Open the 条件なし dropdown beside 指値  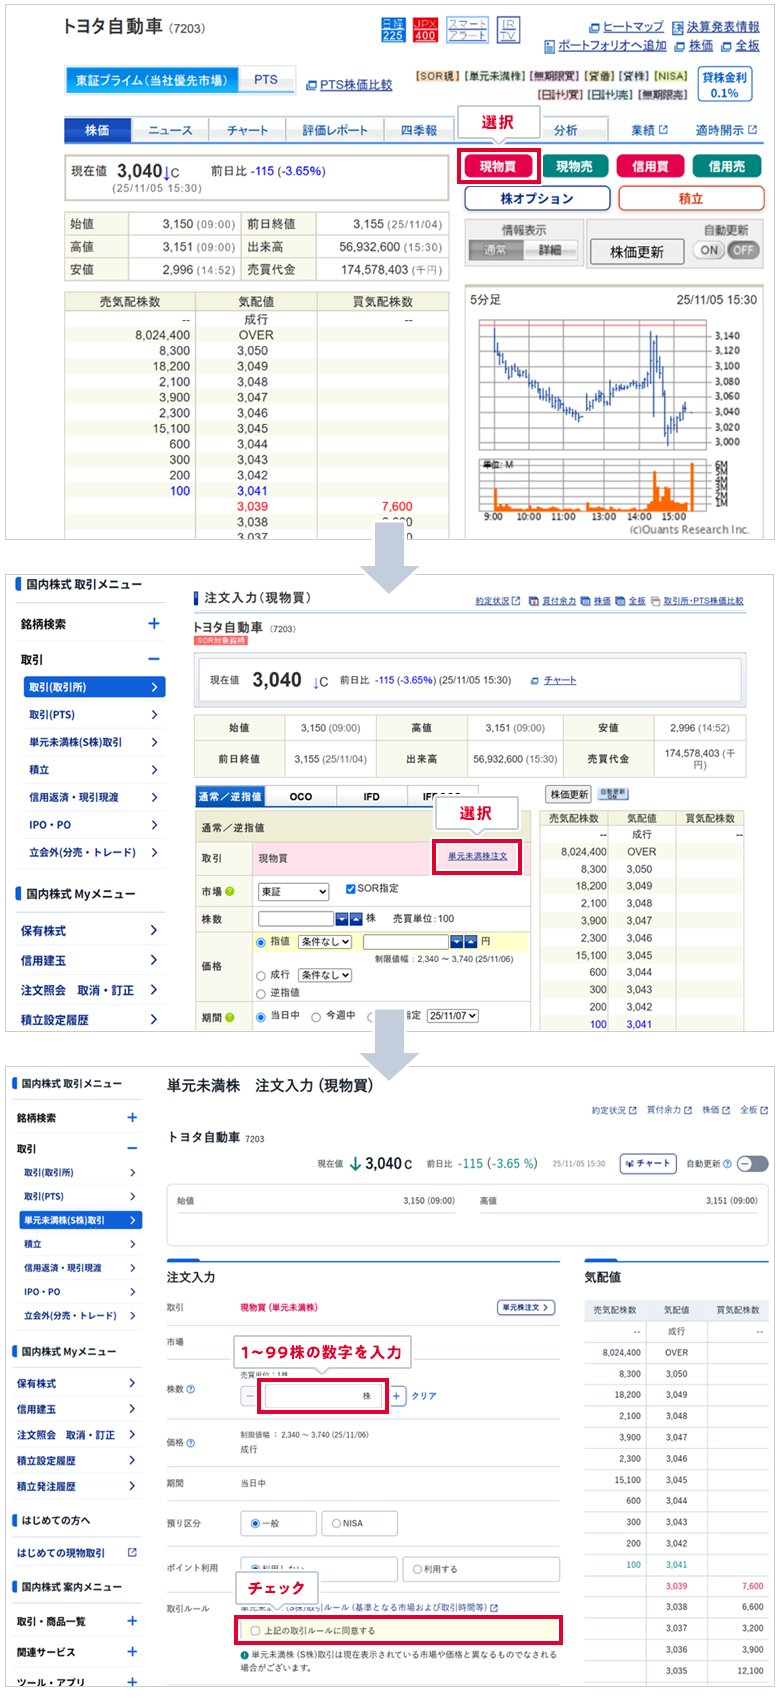[325, 942]
